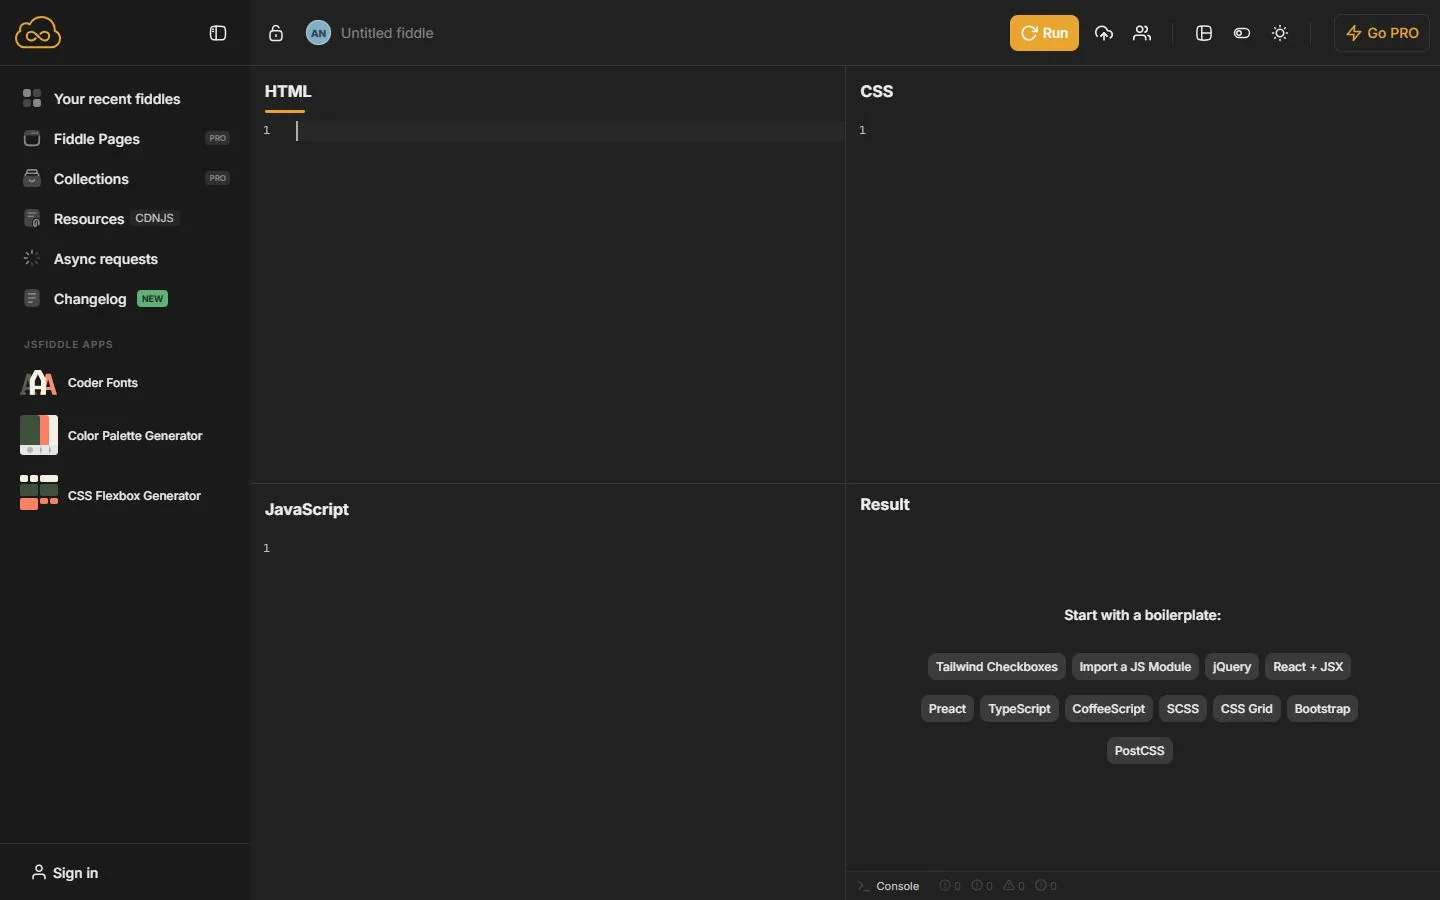The image size is (1440, 900).
Task: Open Async requests
Action: pyautogui.click(x=106, y=259)
